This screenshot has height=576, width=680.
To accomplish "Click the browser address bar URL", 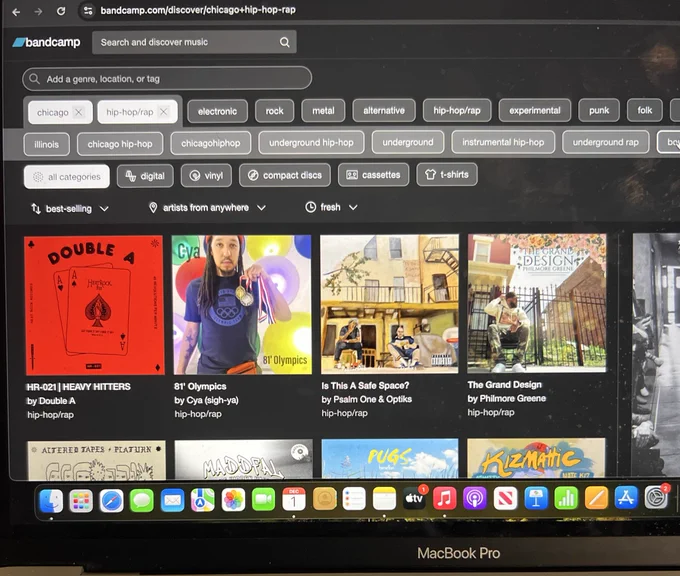I will point(198,10).
